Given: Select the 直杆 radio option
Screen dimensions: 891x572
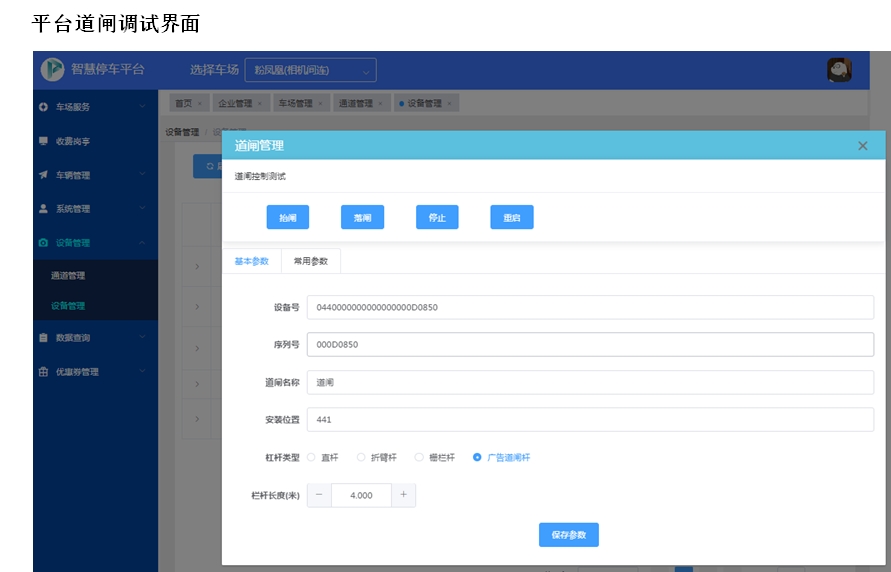Looking at the screenshot, I should [311, 457].
